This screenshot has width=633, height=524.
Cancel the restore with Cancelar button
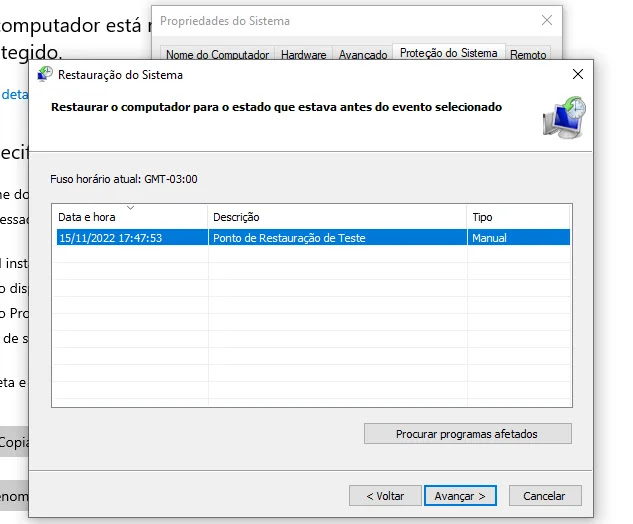[x=544, y=496]
